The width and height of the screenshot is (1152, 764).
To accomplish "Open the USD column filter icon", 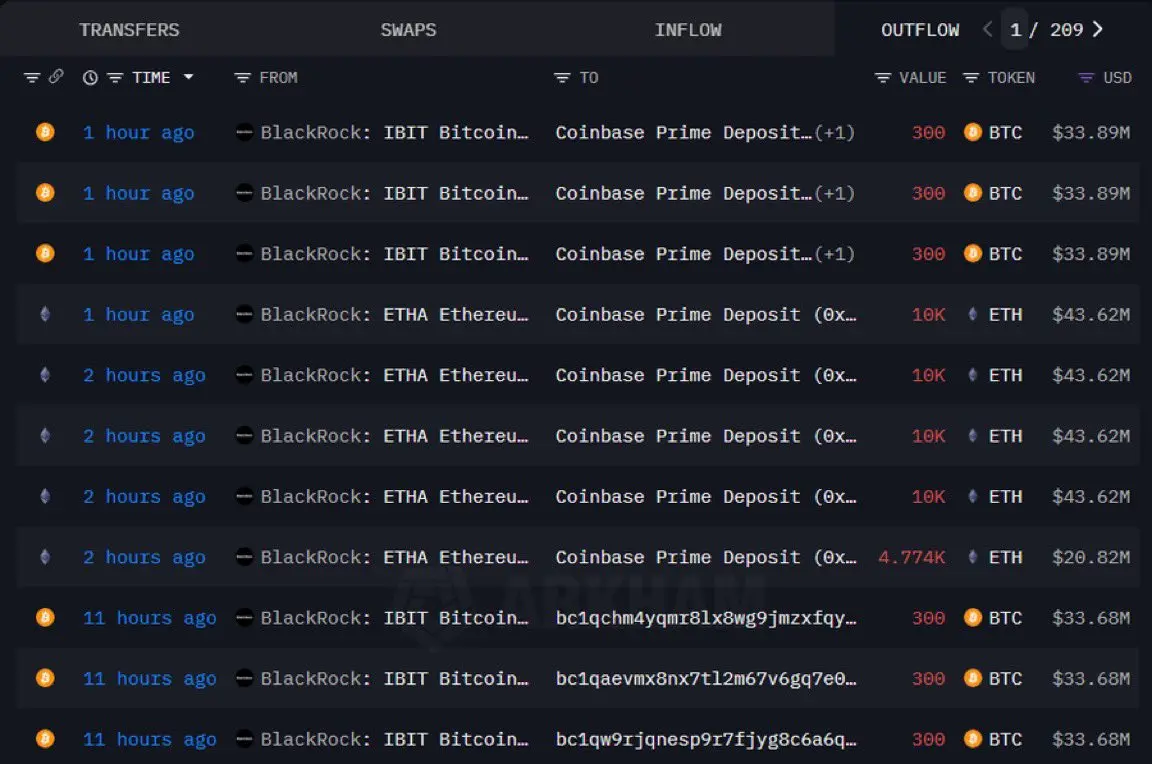I will [x=1086, y=78].
